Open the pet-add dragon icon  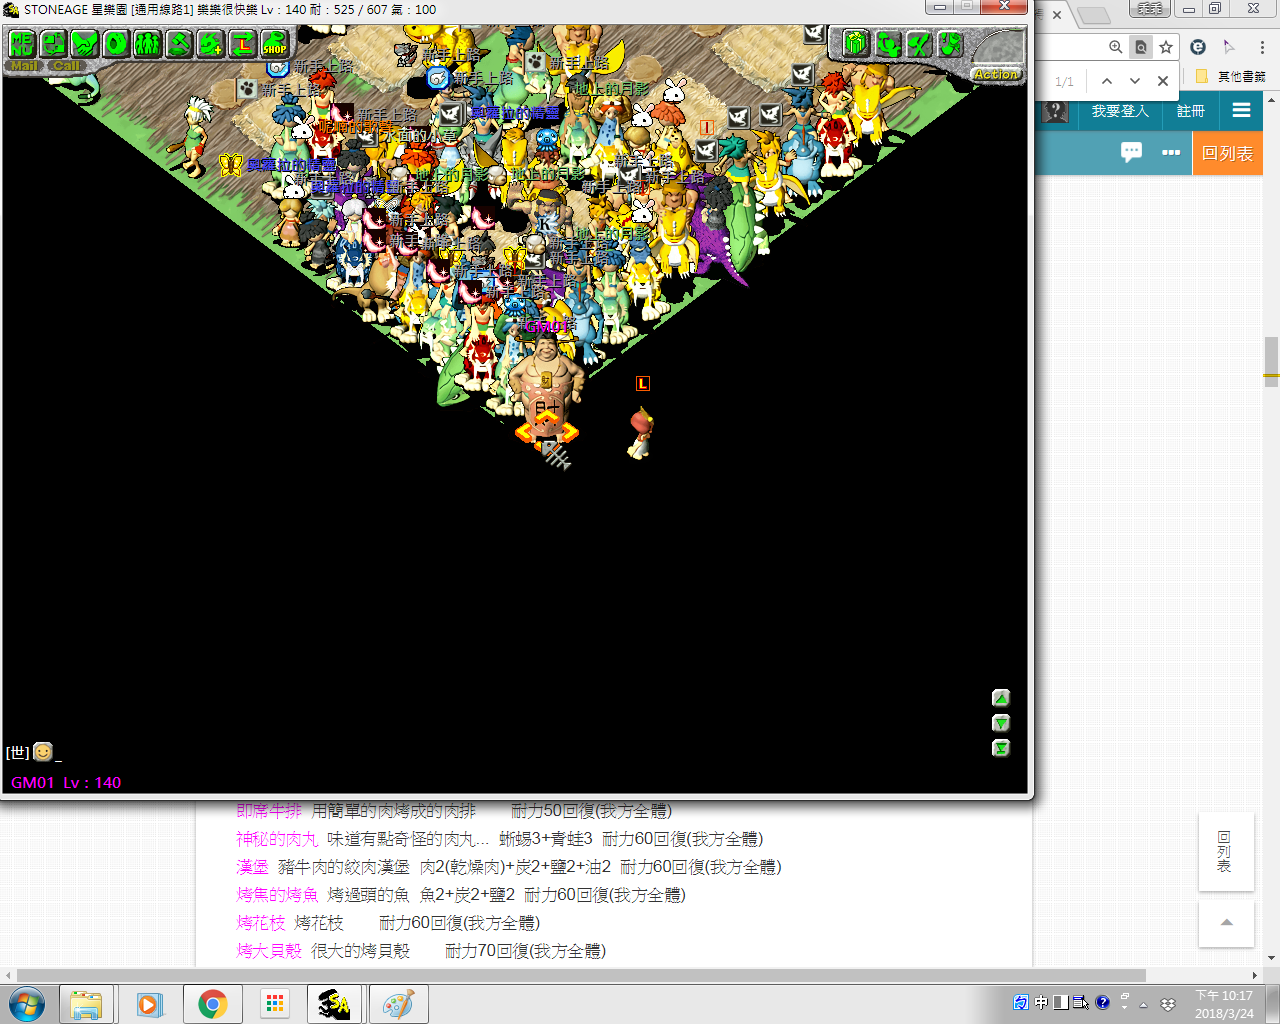click(211, 43)
